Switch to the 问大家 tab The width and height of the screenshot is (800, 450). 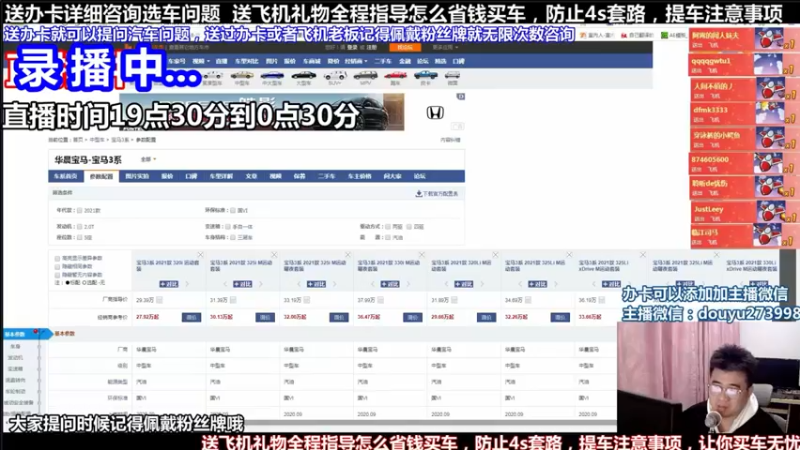[x=392, y=176]
